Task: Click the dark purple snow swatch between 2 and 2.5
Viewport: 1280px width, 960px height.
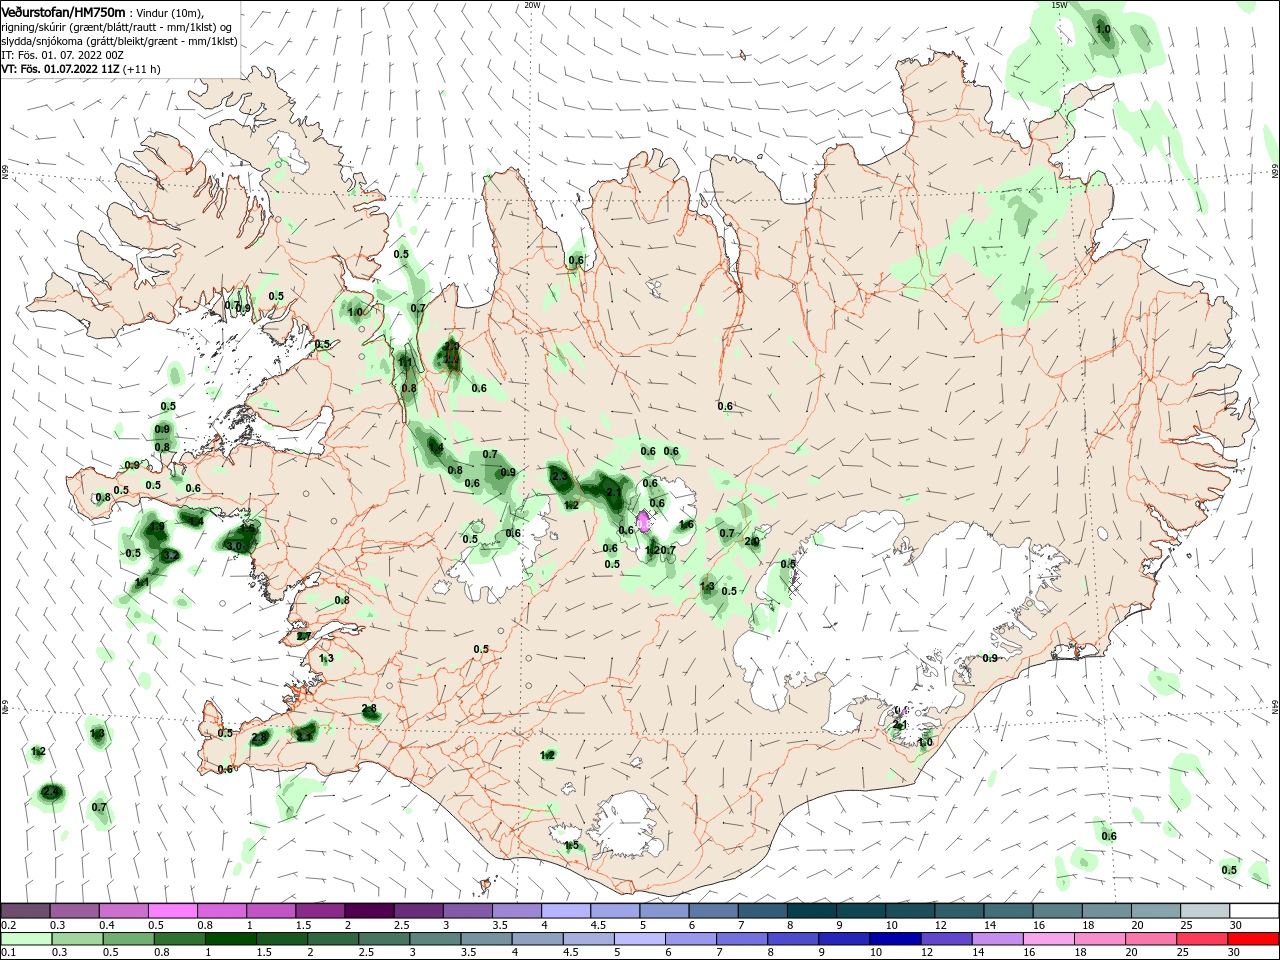Action: coord(369,911)
